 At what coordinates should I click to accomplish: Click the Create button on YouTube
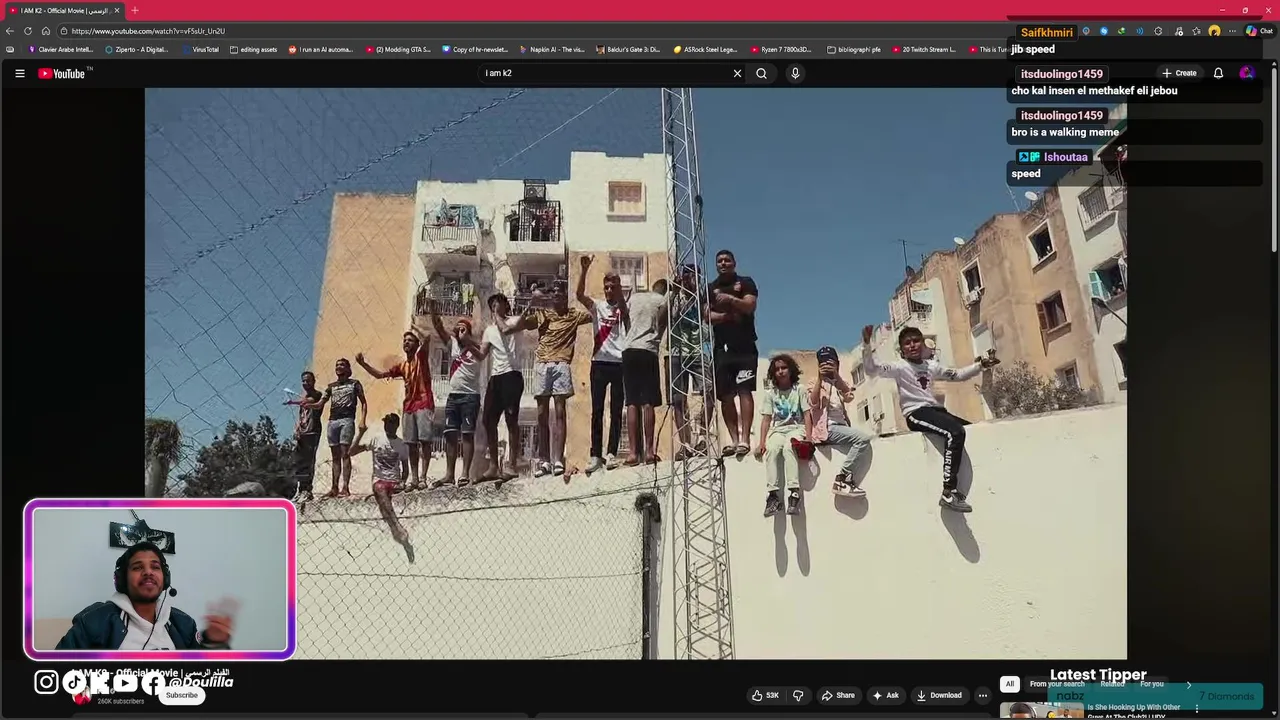point(1179,73)
